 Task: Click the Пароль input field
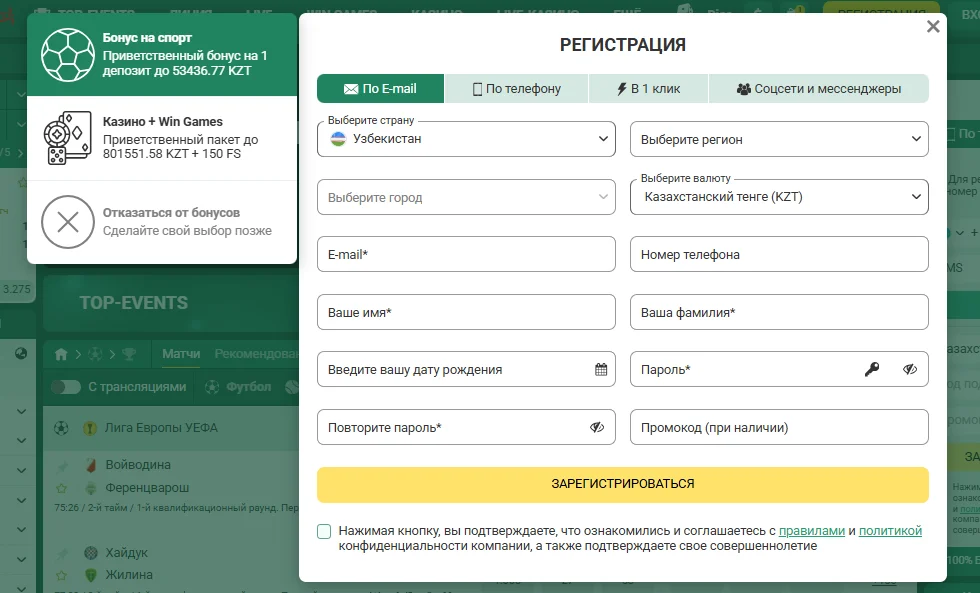point(779,369)
